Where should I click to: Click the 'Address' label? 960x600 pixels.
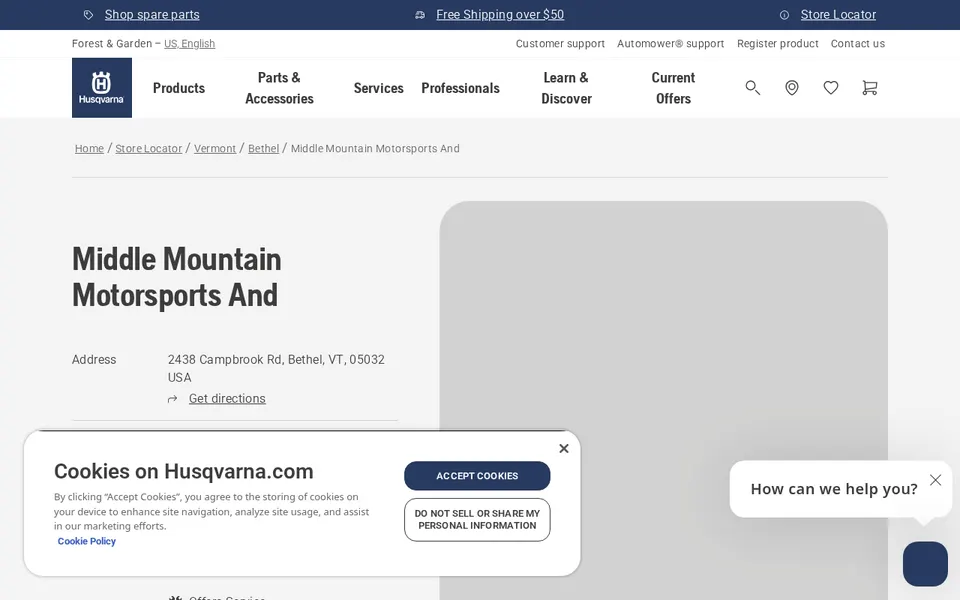pyautogui.click(x=94, y=360)
